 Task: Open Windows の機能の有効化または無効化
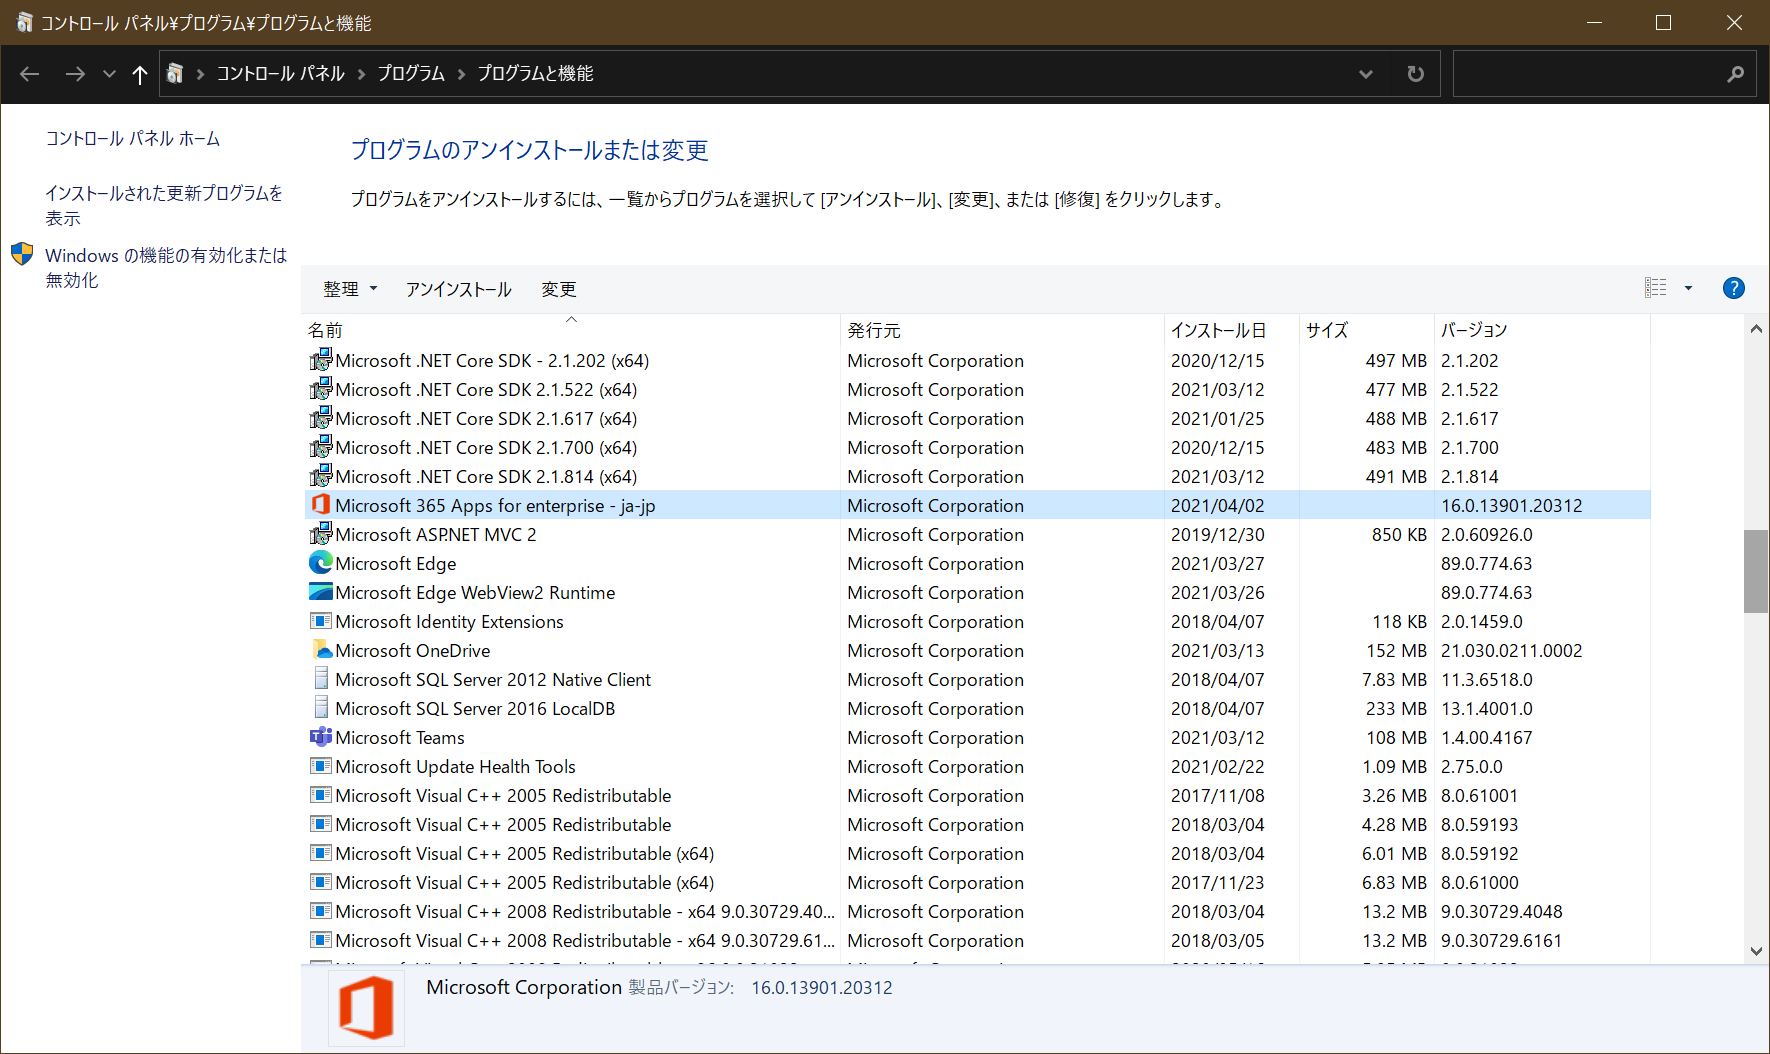tap(165, 267)
